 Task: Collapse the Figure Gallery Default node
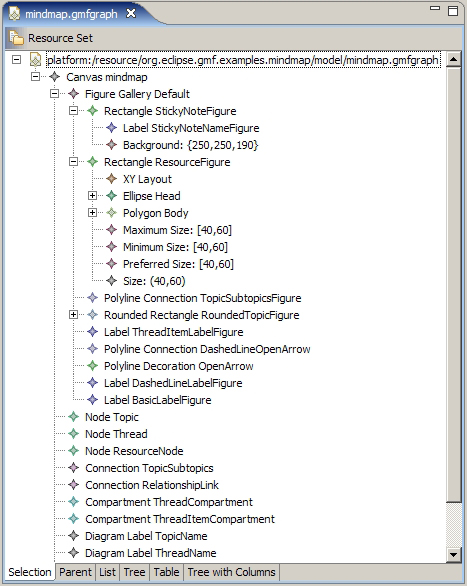[55, 94]
